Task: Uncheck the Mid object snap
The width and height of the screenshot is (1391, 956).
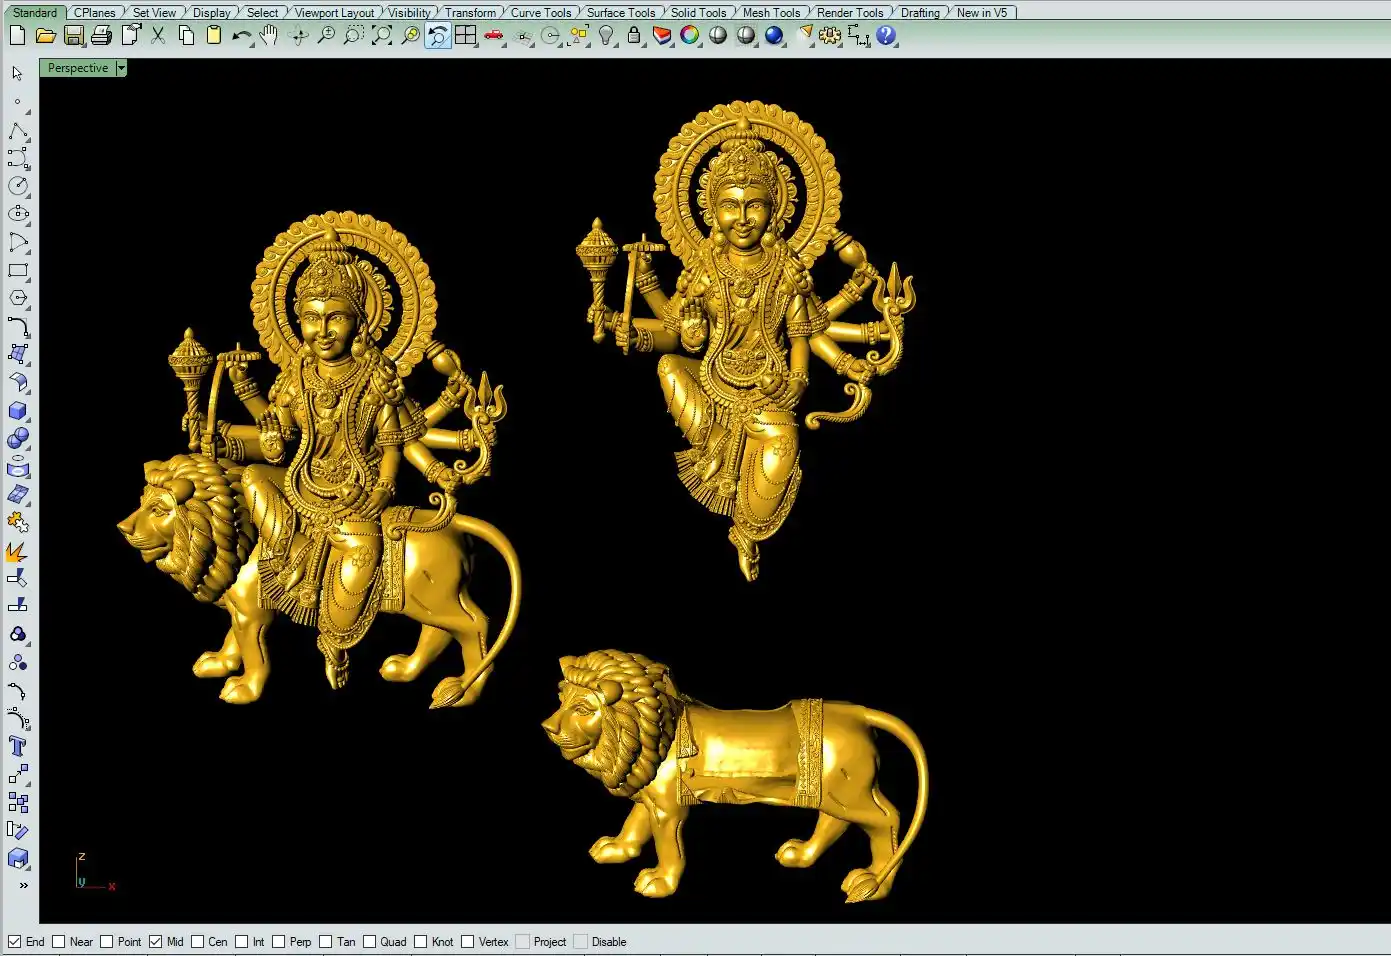Action: pyautogui.click(x=156, y=942)
